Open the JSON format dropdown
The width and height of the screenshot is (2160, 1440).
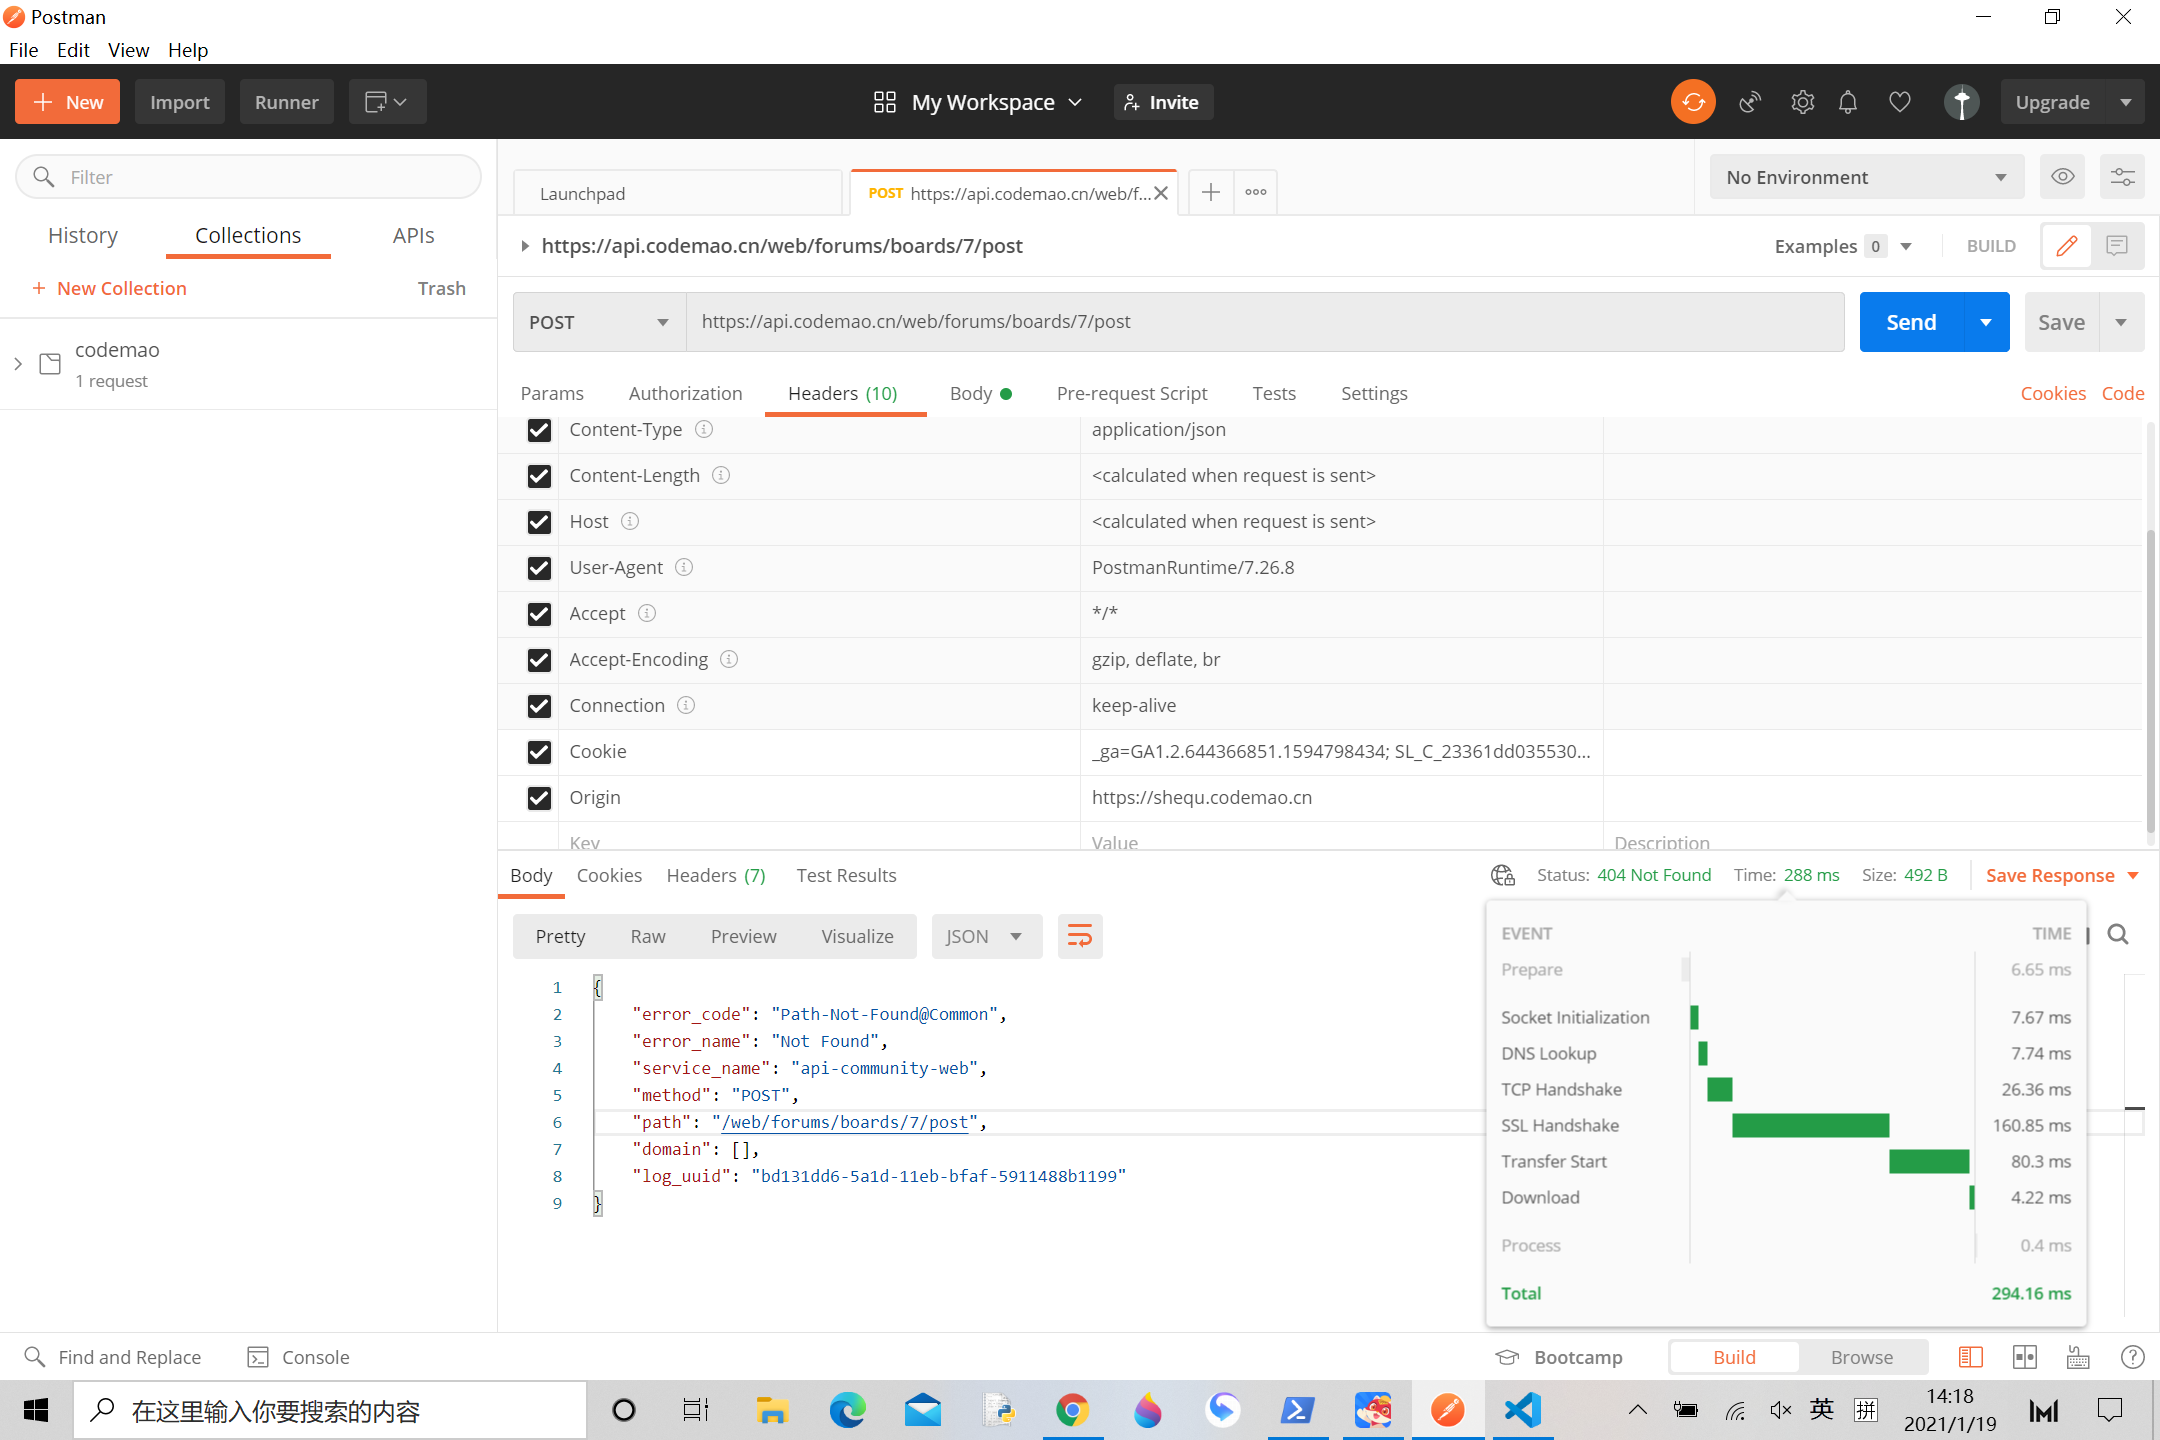pyautogui.click(x=986, y=936)
